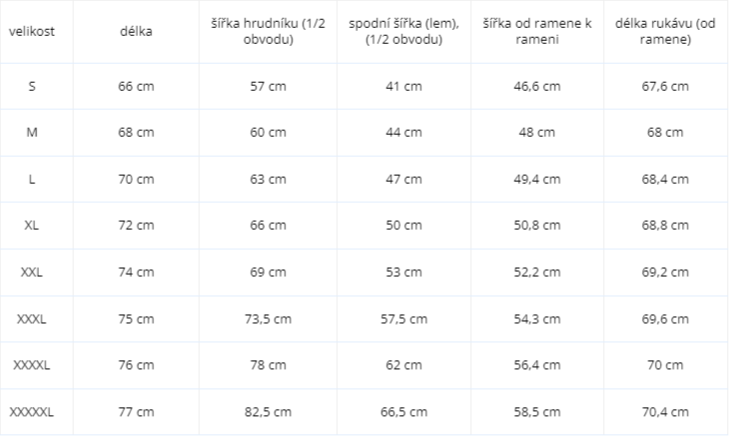Click the XXXXL size label

[32, 365]
